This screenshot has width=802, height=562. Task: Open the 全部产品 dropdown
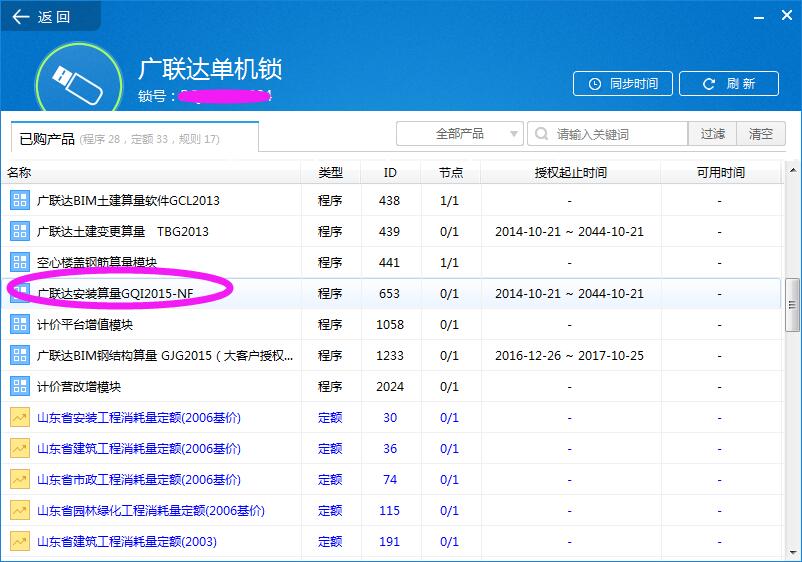(x=460, y=134)
